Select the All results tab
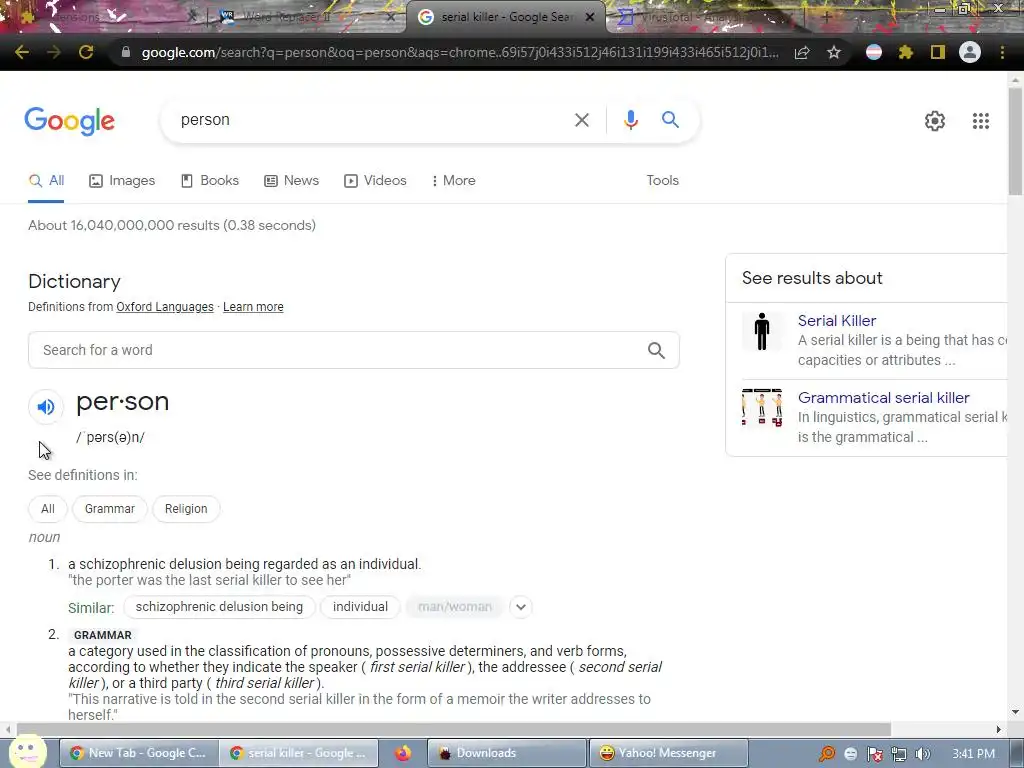This screenshot has height=768, width=1024. 46,181
